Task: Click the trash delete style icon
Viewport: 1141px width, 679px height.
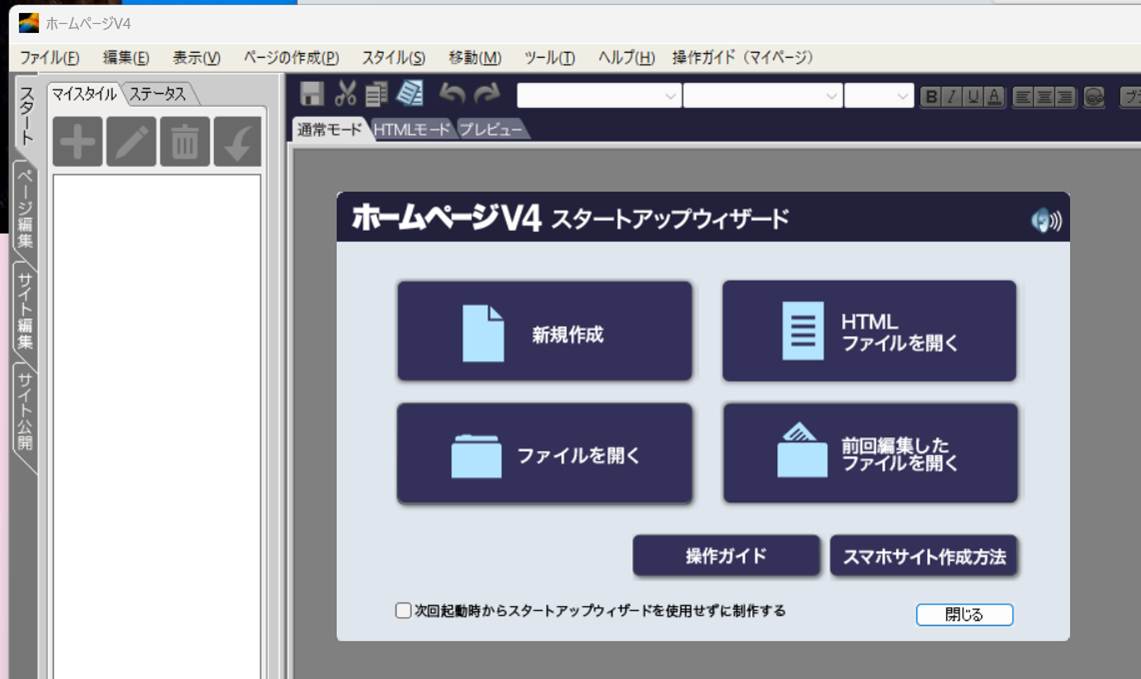Action: pyautogui.click(x=185, y=141)
